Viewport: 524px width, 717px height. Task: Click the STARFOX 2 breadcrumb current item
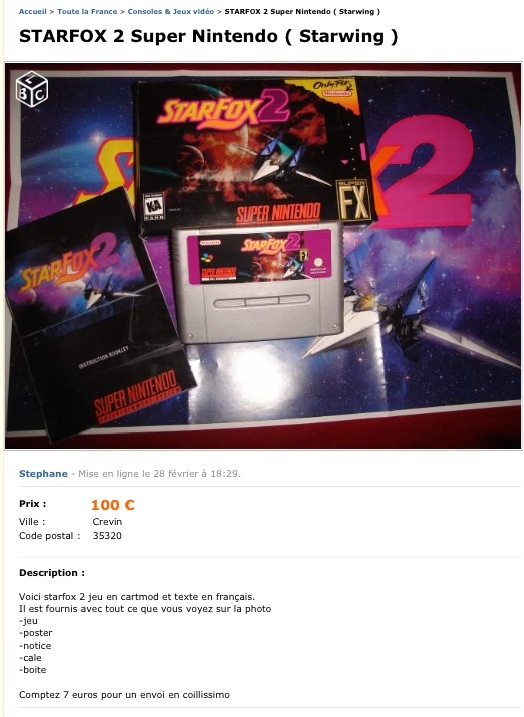click(x=302, y=11)
